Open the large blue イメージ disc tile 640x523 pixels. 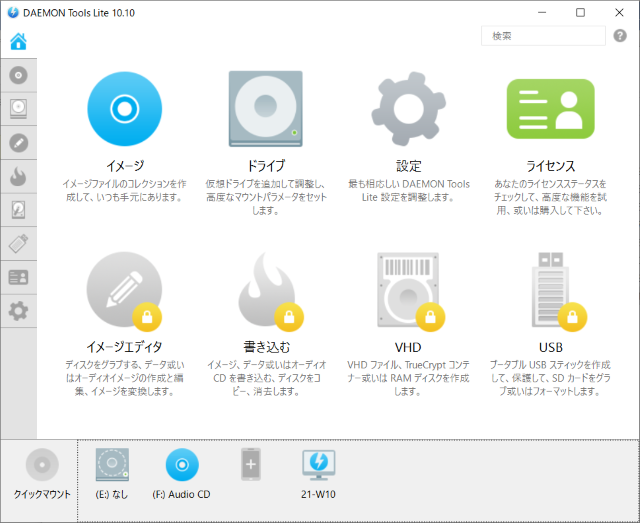[124, 109]
